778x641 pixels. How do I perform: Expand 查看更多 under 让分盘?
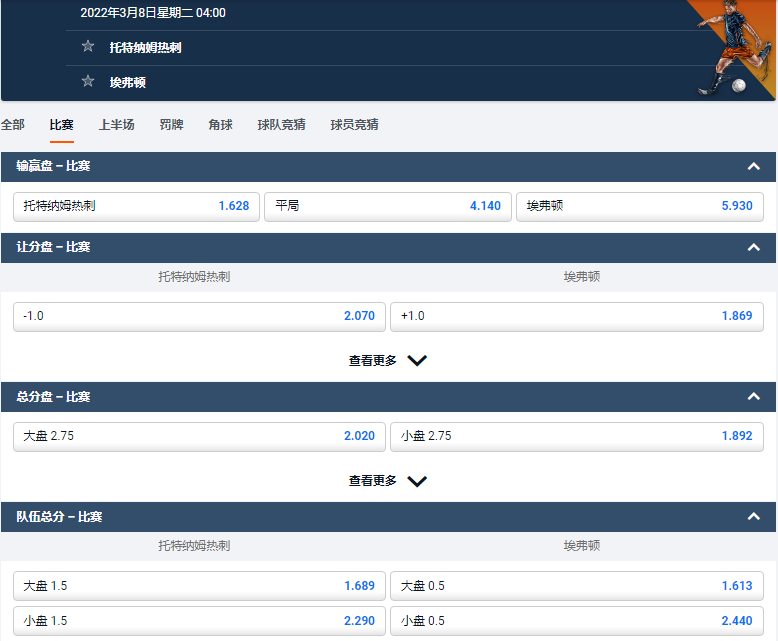(x=388, y=361)
